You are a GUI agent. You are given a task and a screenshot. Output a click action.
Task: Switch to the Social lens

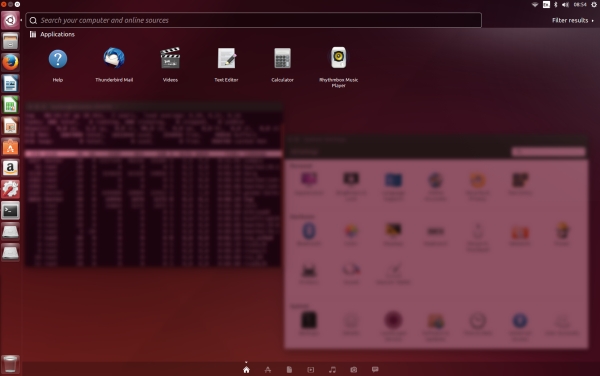pyautogui.click(x=375, y=369)
